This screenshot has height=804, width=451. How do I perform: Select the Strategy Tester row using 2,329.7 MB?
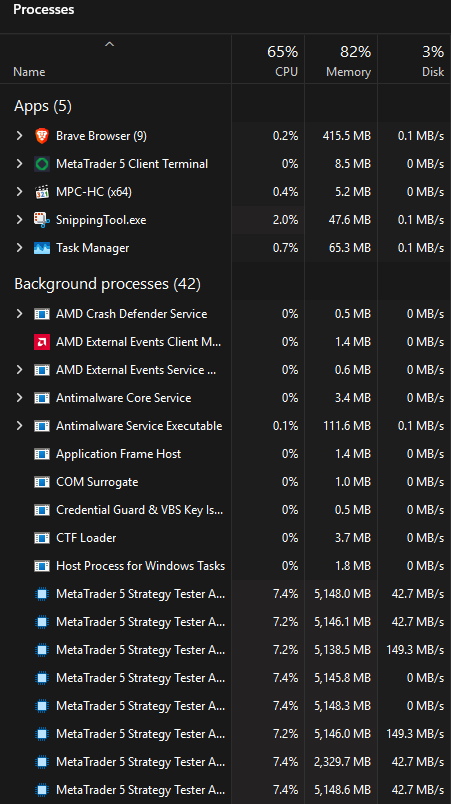point(226,762)
